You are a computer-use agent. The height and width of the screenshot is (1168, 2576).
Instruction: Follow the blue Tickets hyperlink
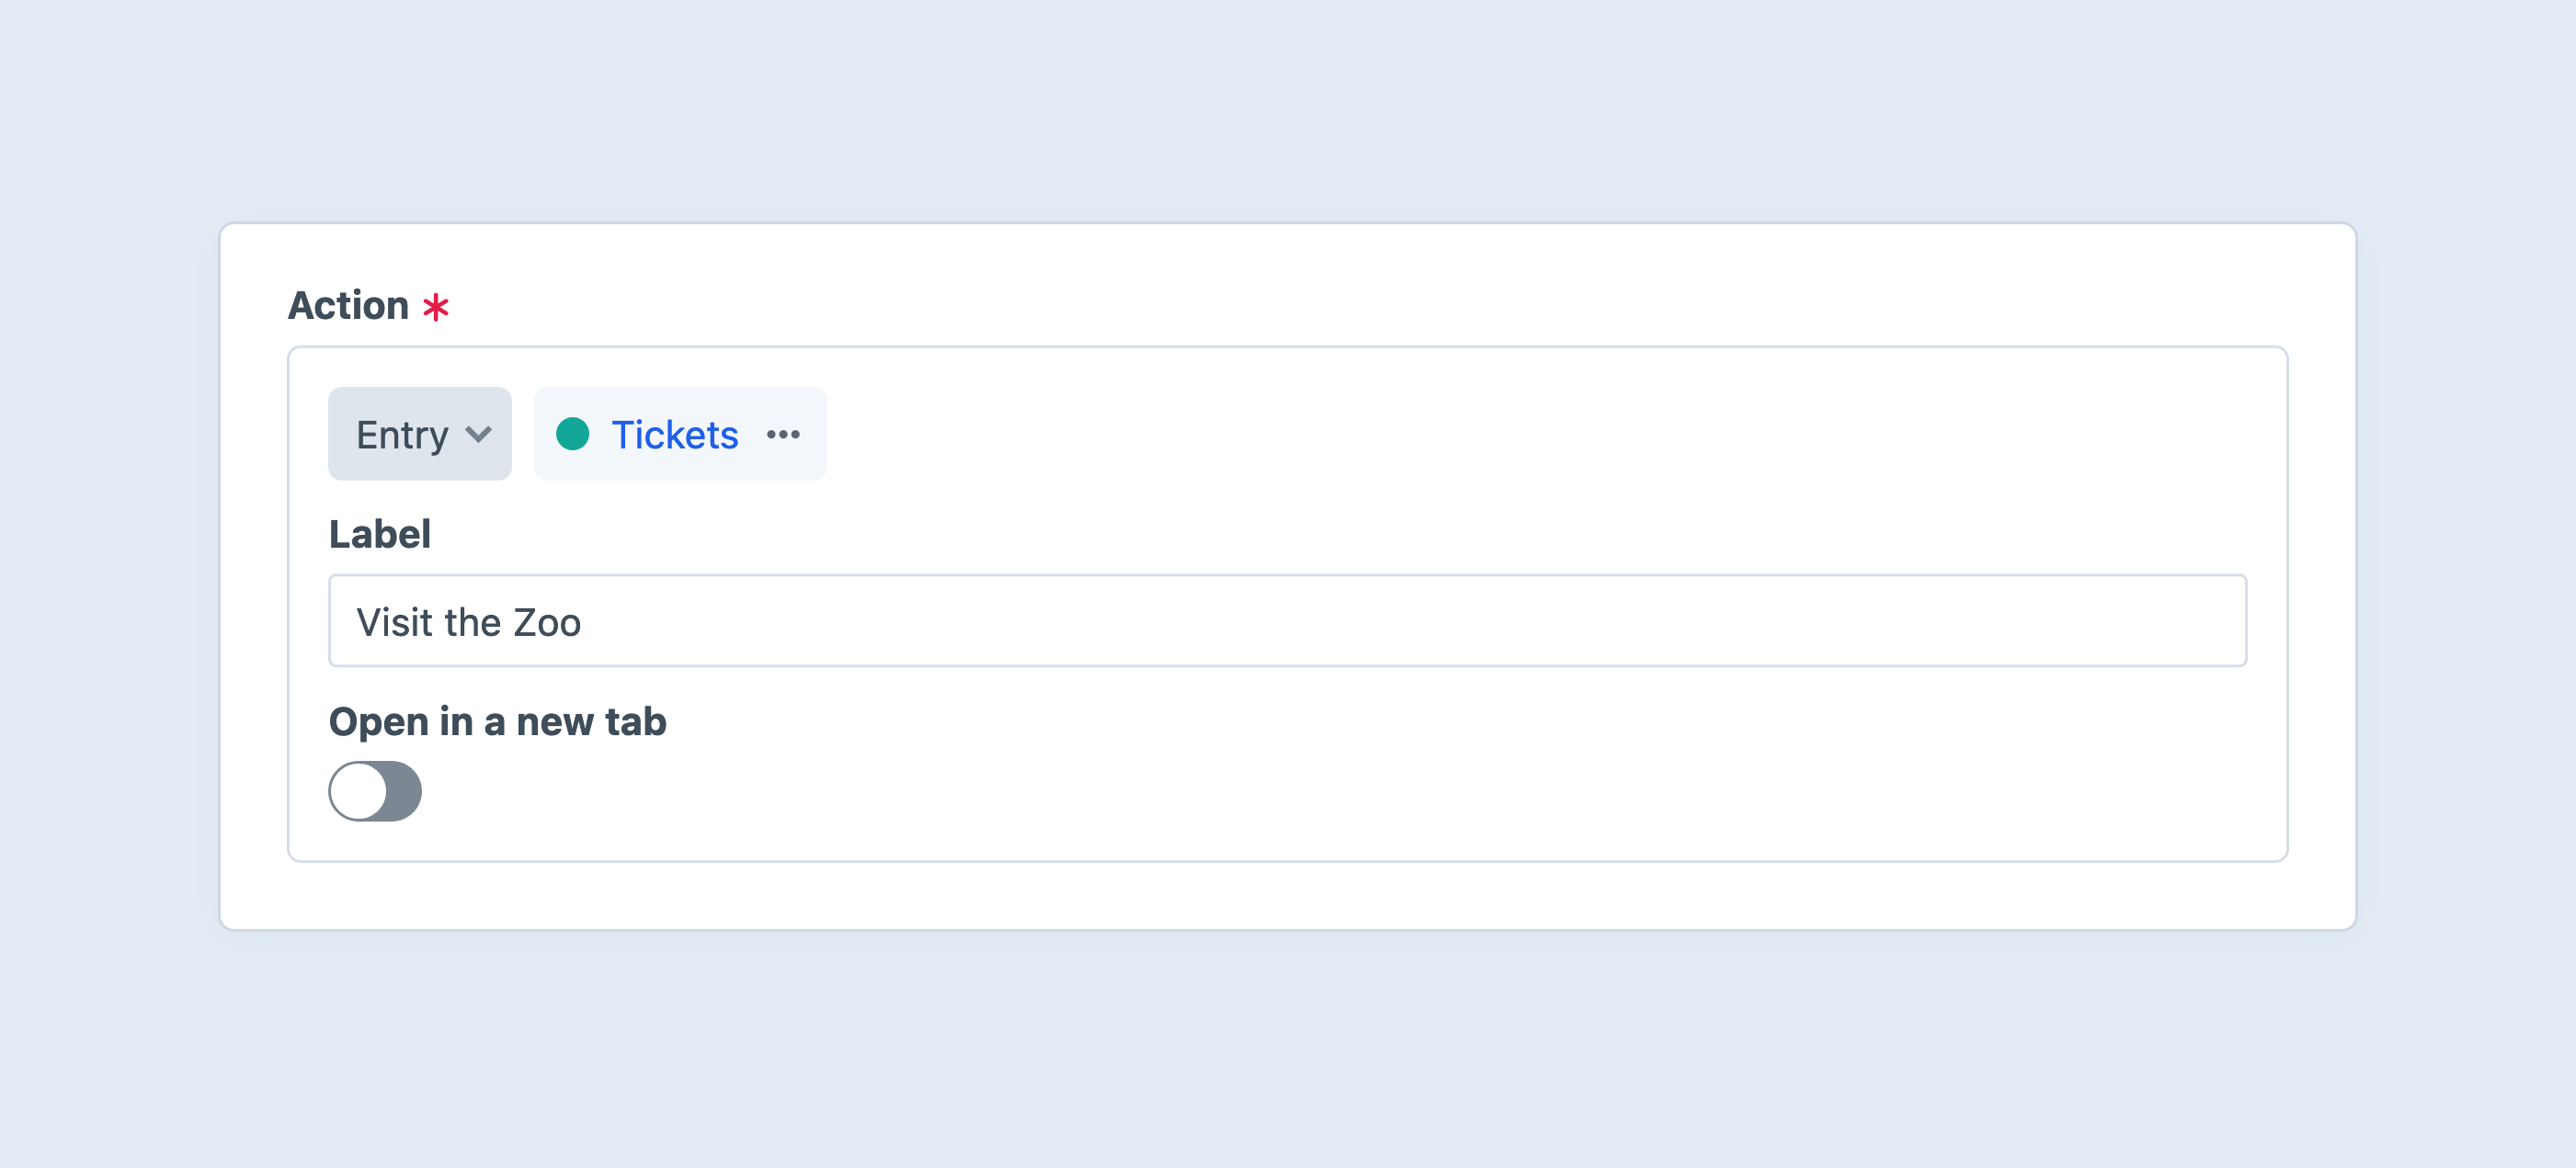pos(675,434)
